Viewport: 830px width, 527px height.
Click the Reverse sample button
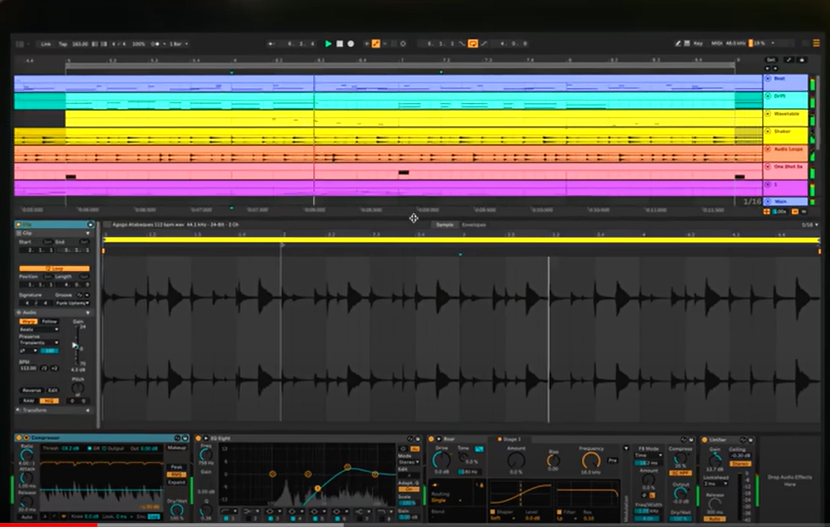point(32,390)
